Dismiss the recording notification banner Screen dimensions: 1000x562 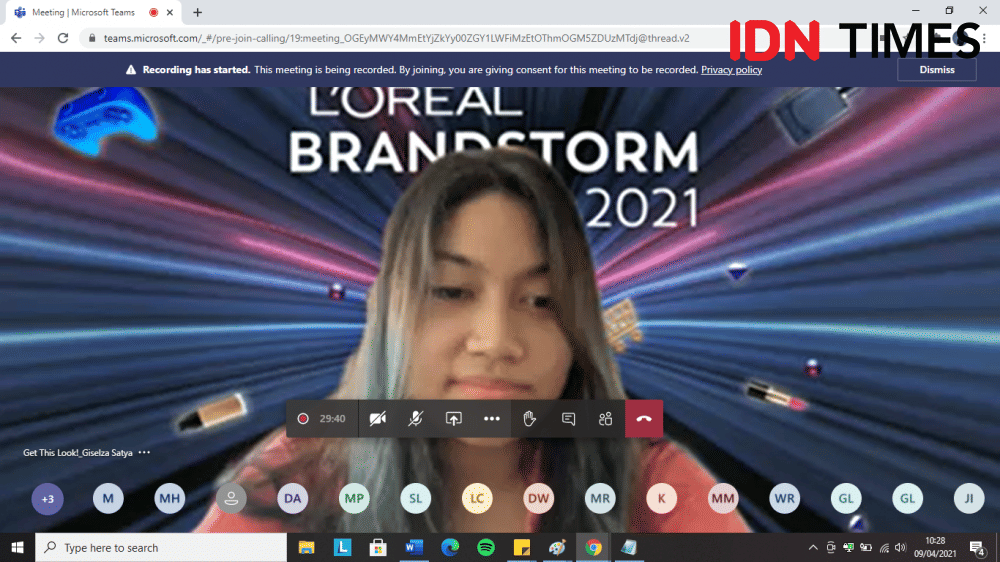pos(936,70)
